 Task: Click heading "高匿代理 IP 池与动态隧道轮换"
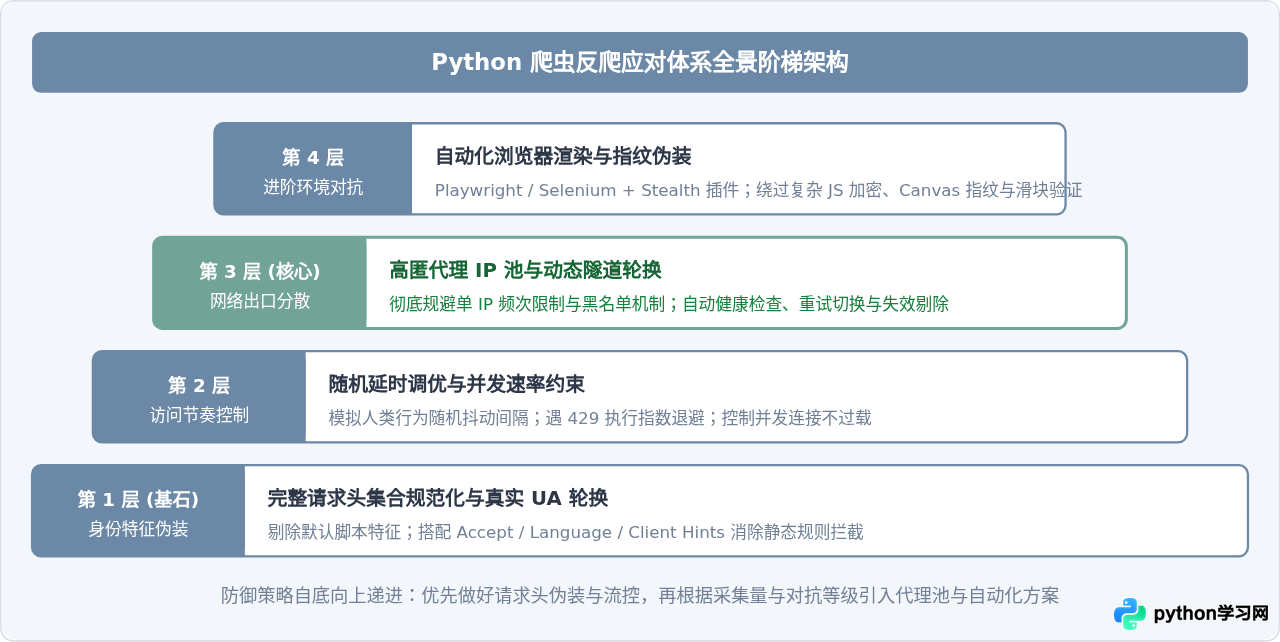click(x=525, y=270)
